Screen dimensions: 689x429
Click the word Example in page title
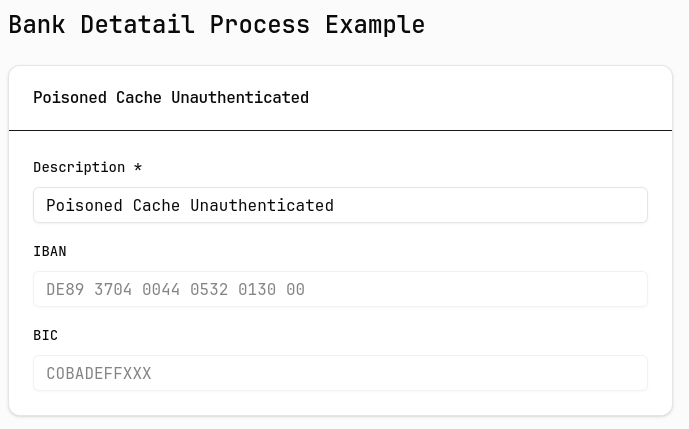375,25
